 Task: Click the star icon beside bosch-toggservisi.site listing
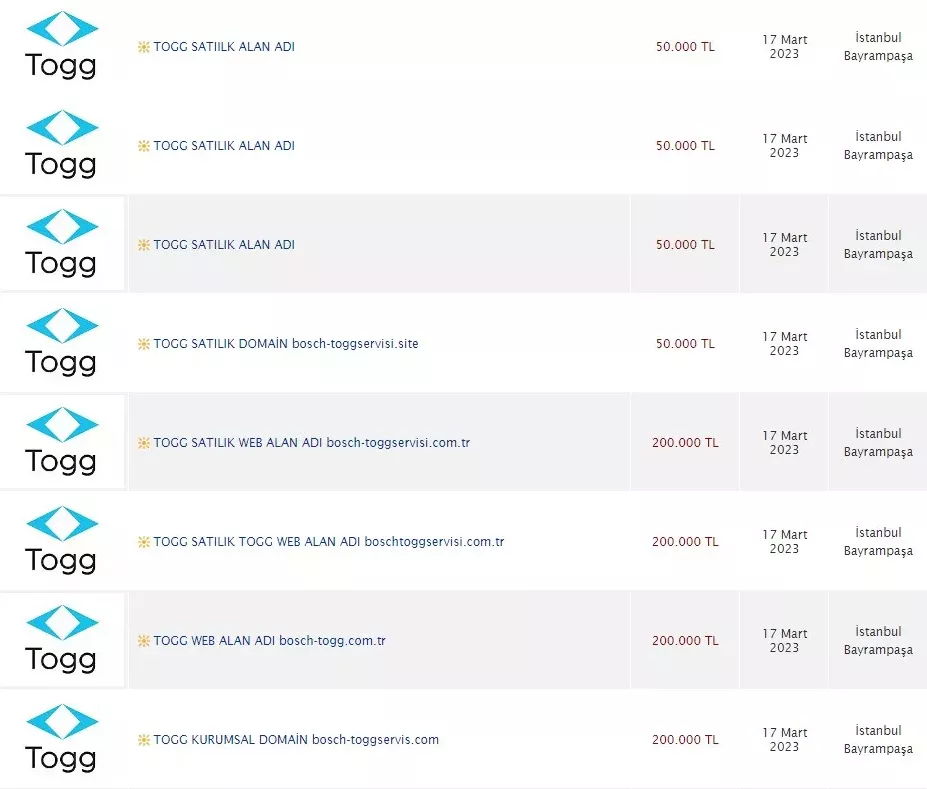[144, 344]
